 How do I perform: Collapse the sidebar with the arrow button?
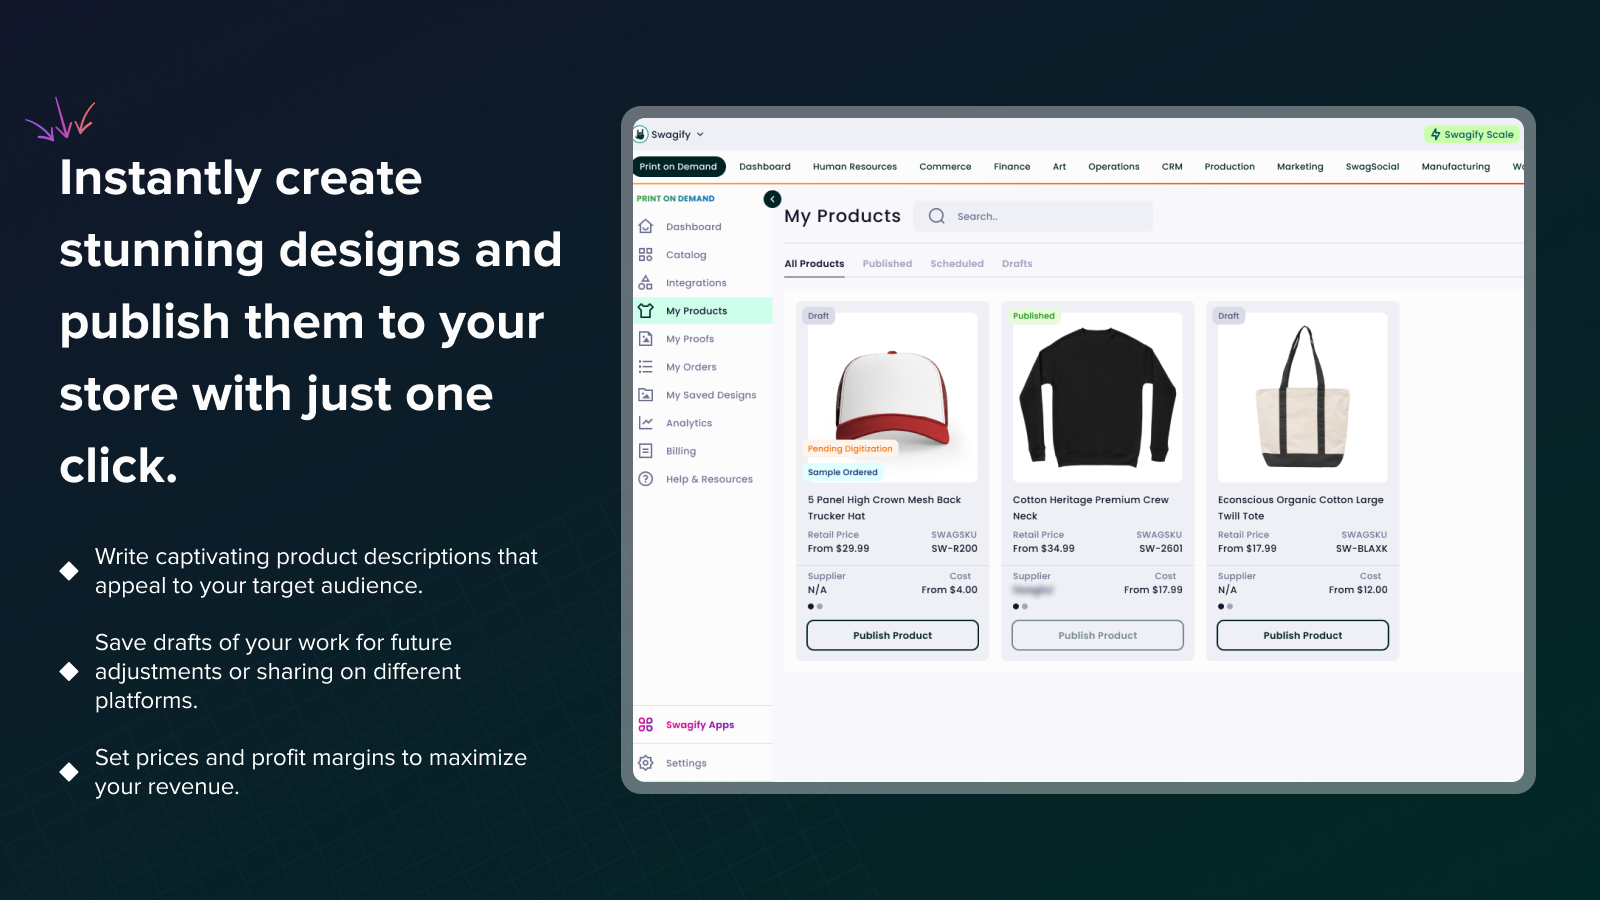click(772, 199)
